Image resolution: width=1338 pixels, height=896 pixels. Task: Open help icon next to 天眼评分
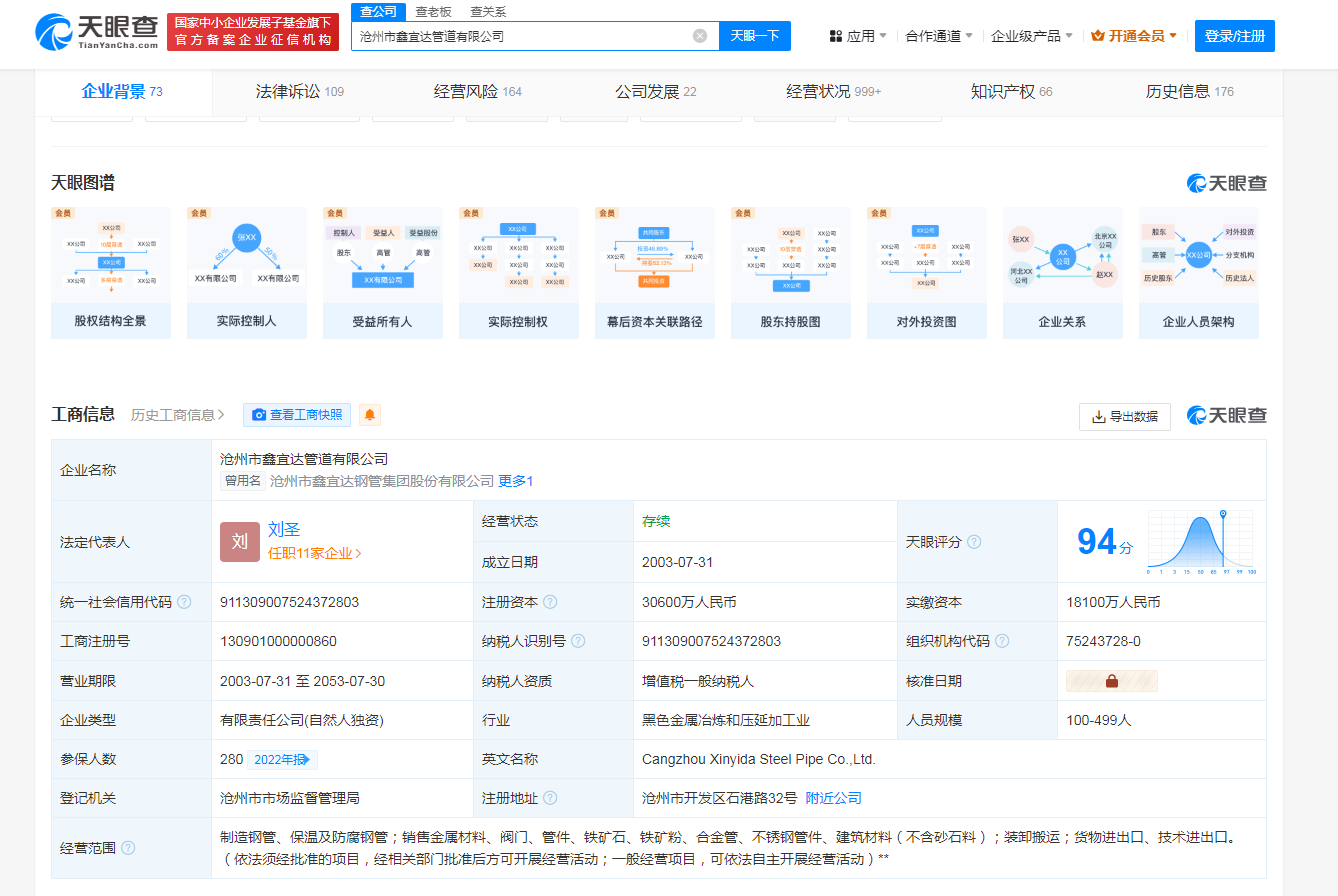coord(974,542)
